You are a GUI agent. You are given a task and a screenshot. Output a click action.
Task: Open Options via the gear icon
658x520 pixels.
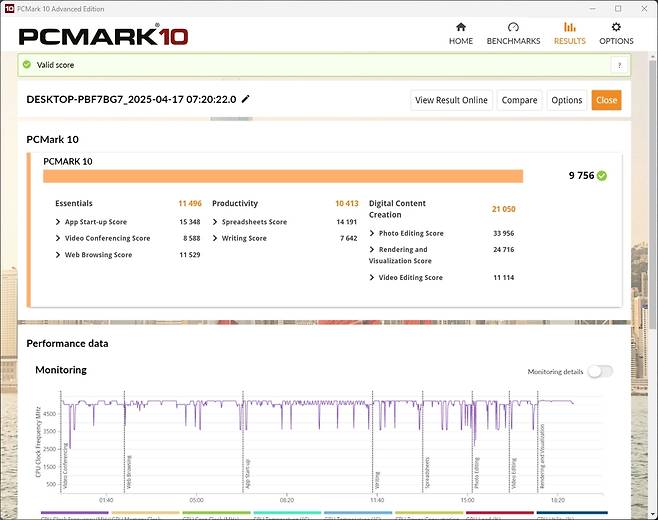[x=616, y=28]
